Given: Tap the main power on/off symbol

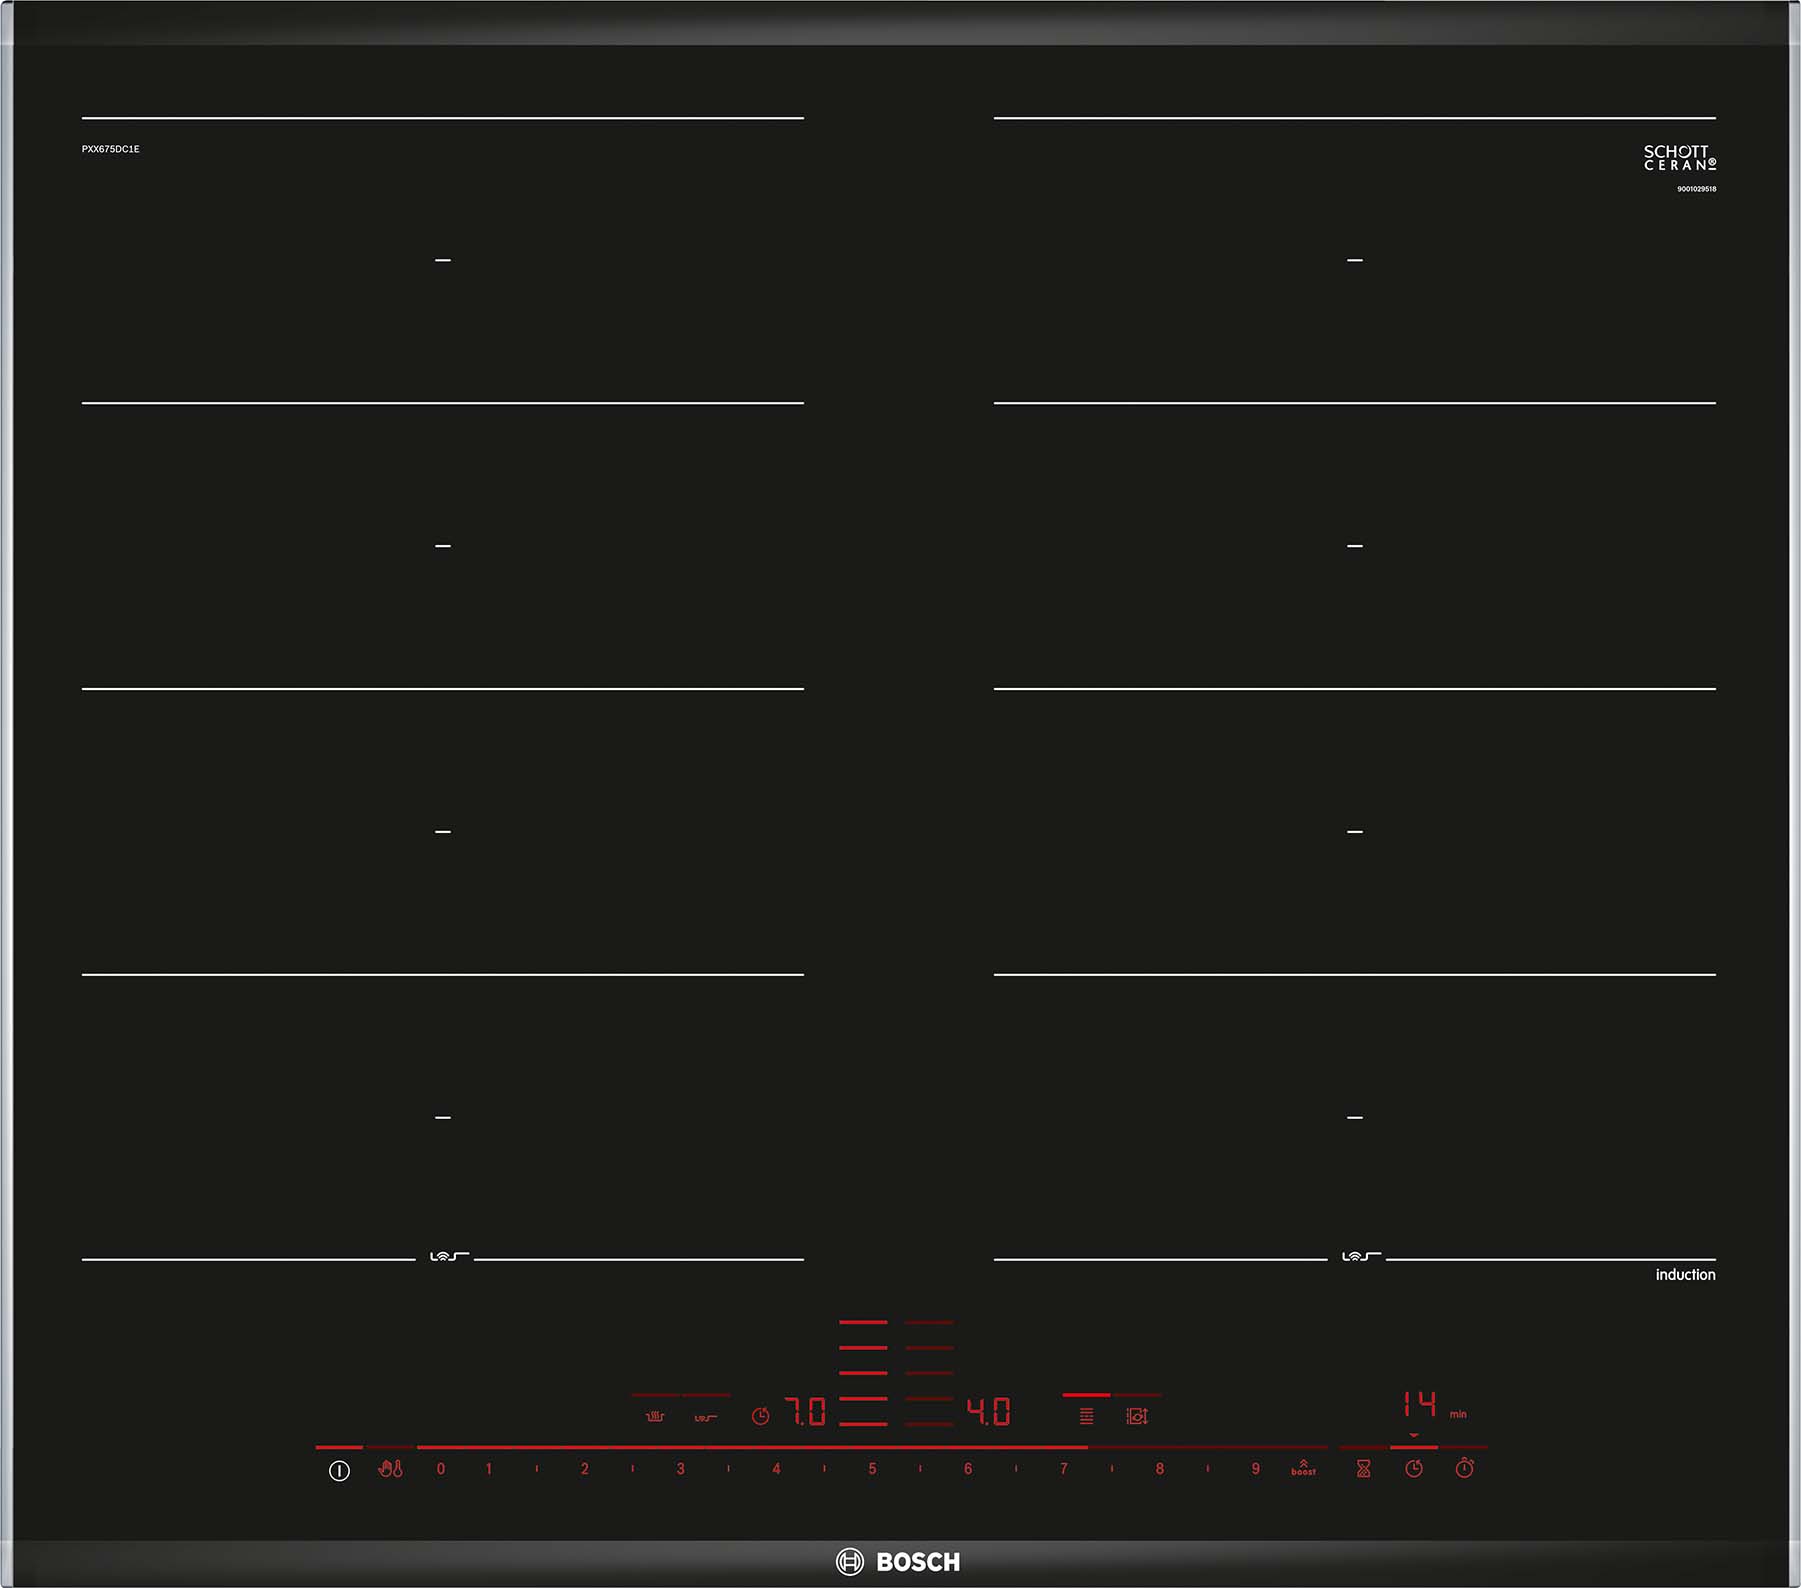Looking at the screenshot, I should click(x=339, y=1471).
